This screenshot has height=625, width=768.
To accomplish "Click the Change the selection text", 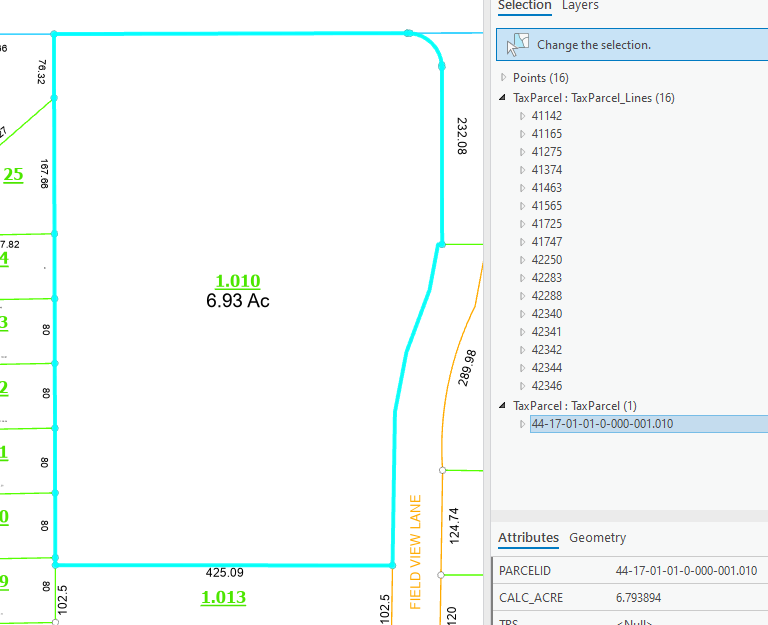I will (x=594, y=45).
